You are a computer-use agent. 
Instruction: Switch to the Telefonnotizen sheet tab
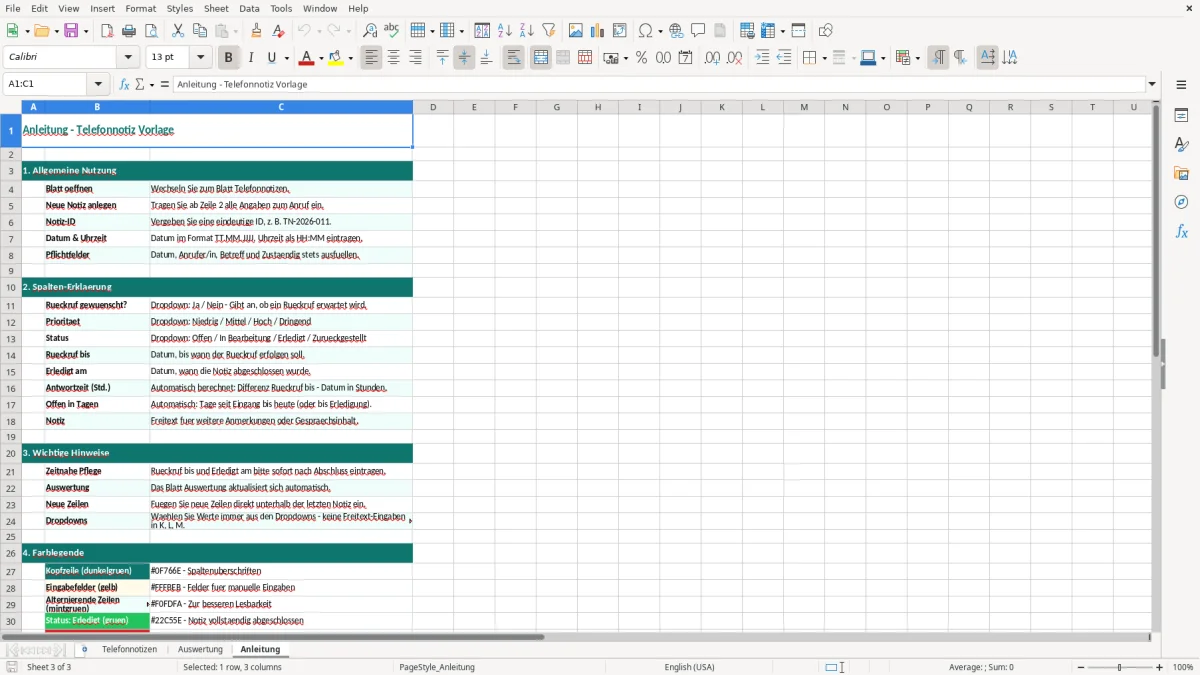point(129,649)
